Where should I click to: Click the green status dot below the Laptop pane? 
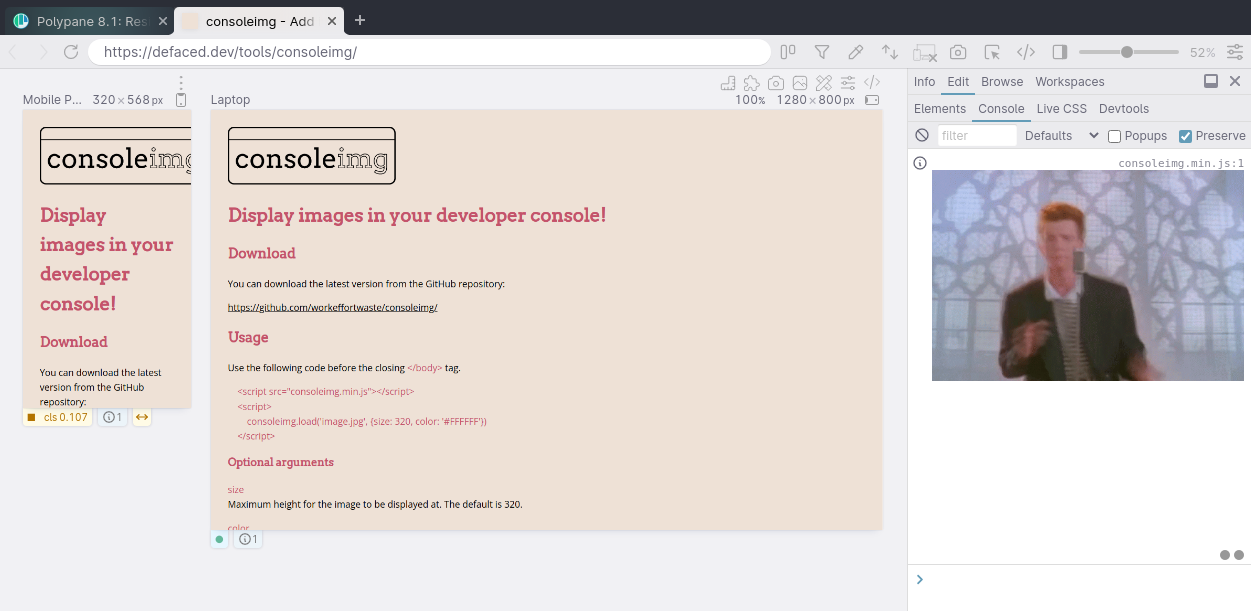[x=219, y=539]
